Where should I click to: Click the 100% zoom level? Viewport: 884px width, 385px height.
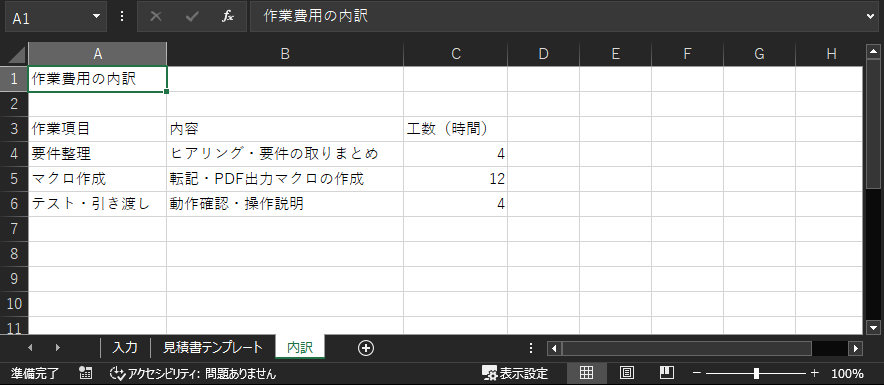click(x=847, y=373)
